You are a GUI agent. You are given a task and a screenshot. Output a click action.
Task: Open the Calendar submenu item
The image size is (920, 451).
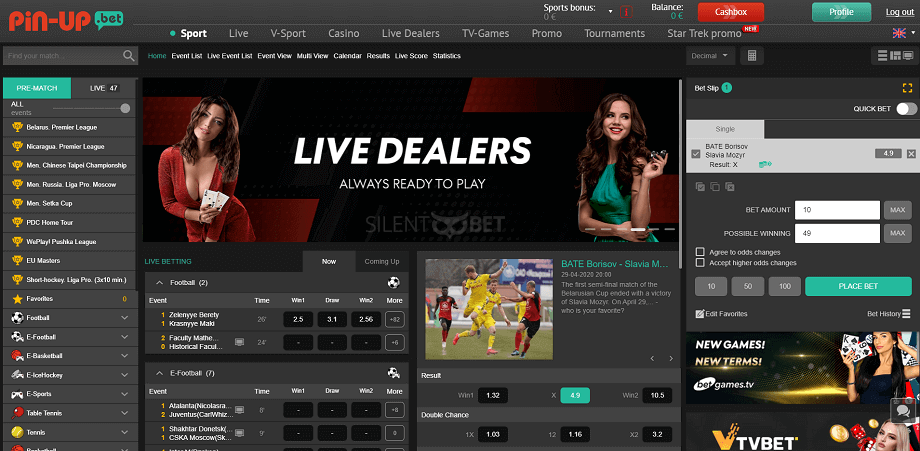click(x=347, y=56)
